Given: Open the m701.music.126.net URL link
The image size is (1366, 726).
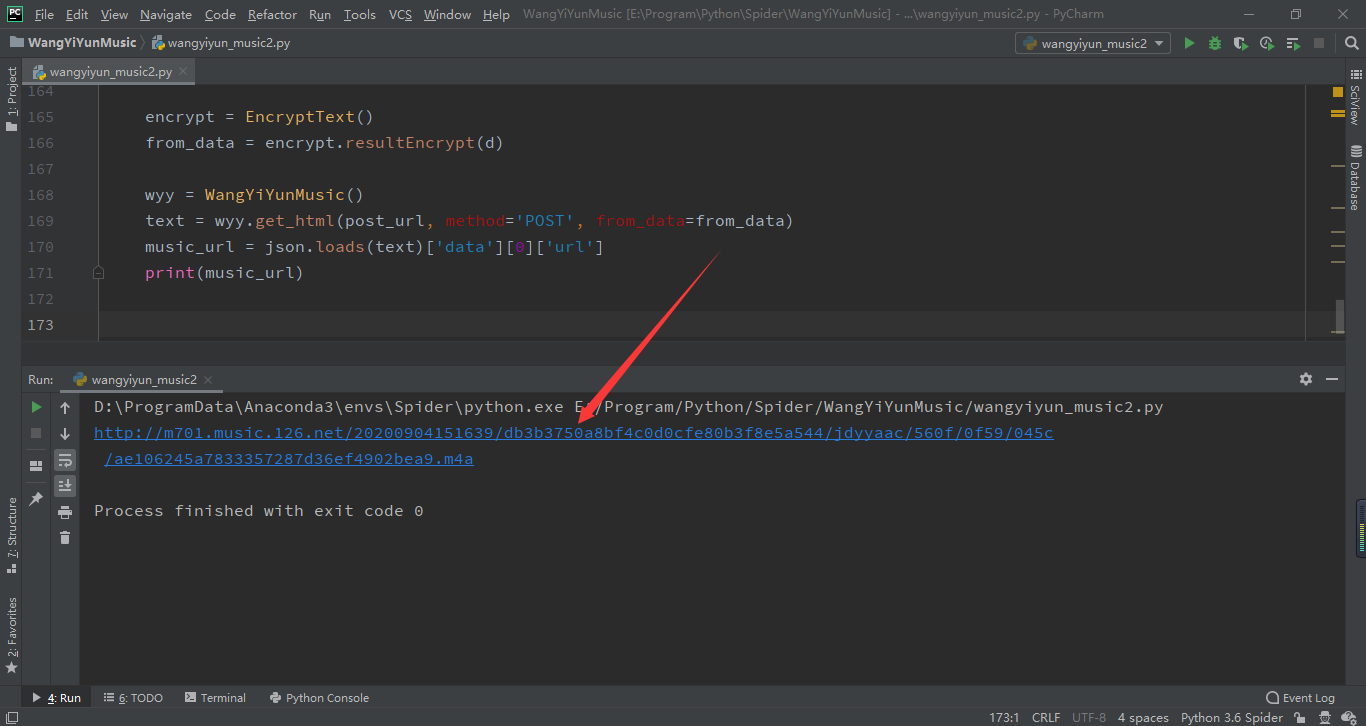Looking at the screenshot, I should click(573, 433).
